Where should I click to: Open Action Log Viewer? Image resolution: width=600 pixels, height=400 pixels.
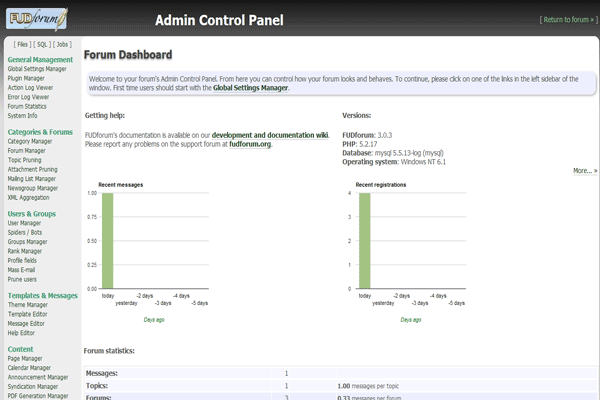tap(30, 88)
